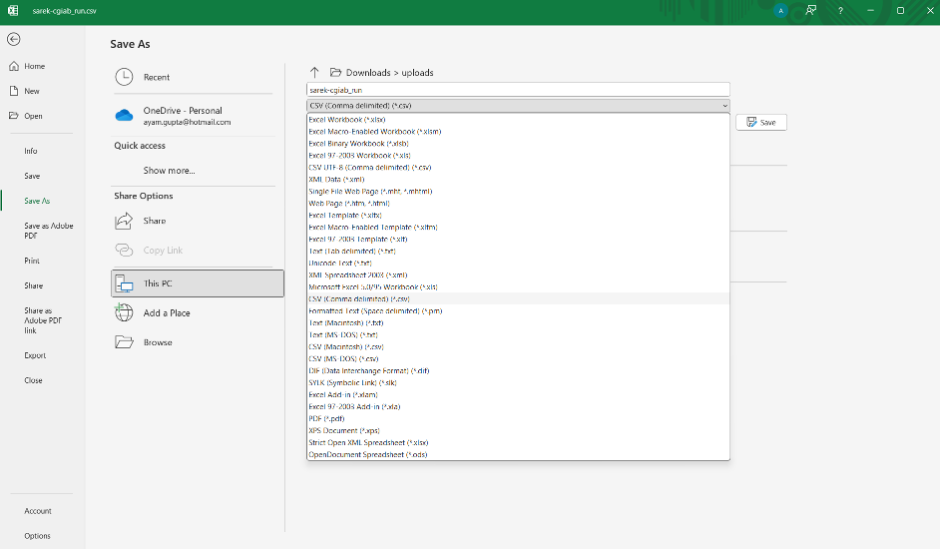Click the back arrow icon

point(13,39)
